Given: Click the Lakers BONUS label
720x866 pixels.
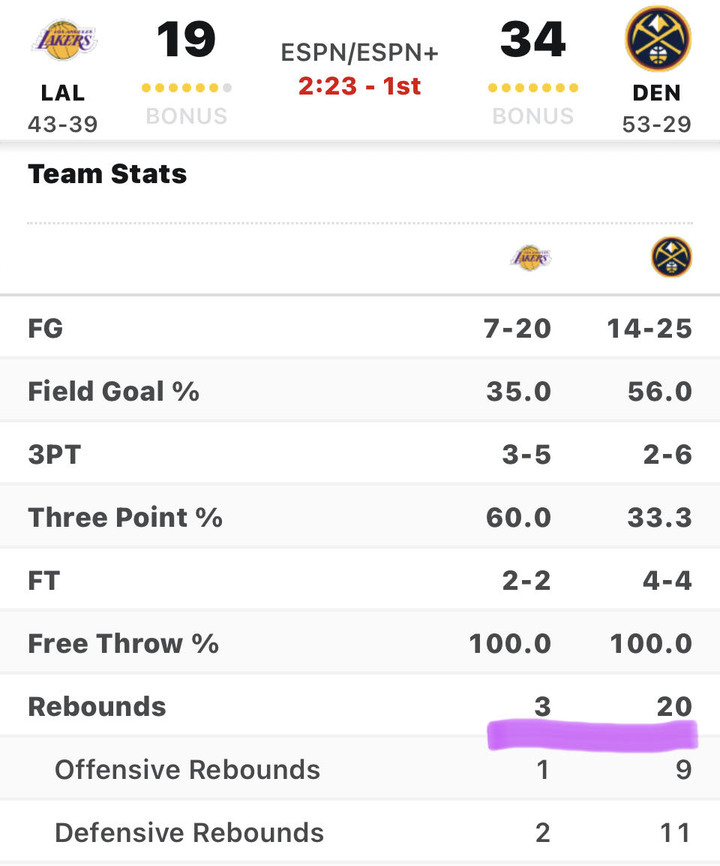Looking at the screenshot, I should [x=187, y=116].
